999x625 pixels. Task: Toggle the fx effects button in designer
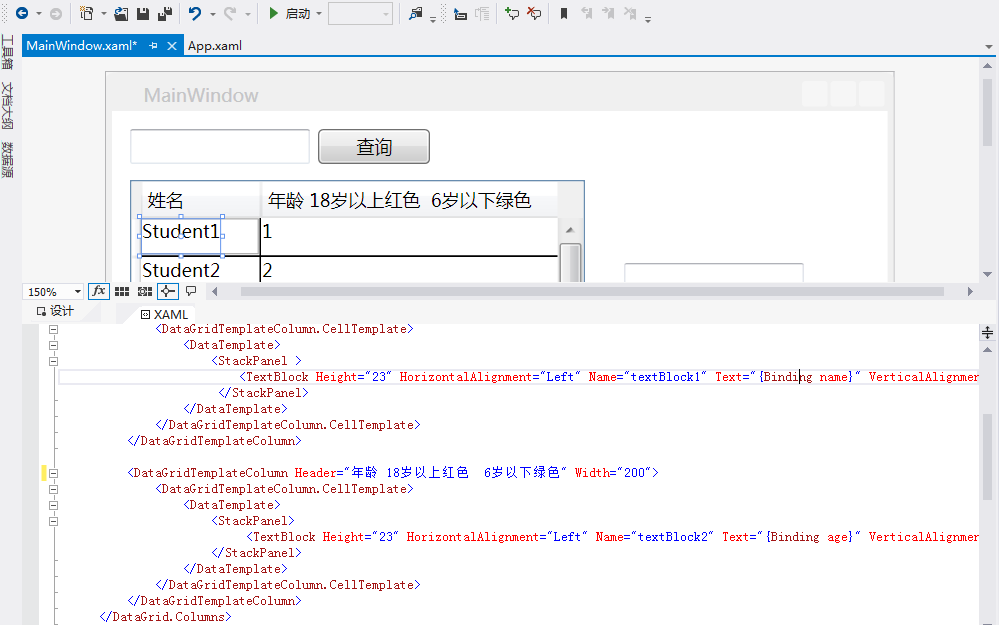(99, 291)
